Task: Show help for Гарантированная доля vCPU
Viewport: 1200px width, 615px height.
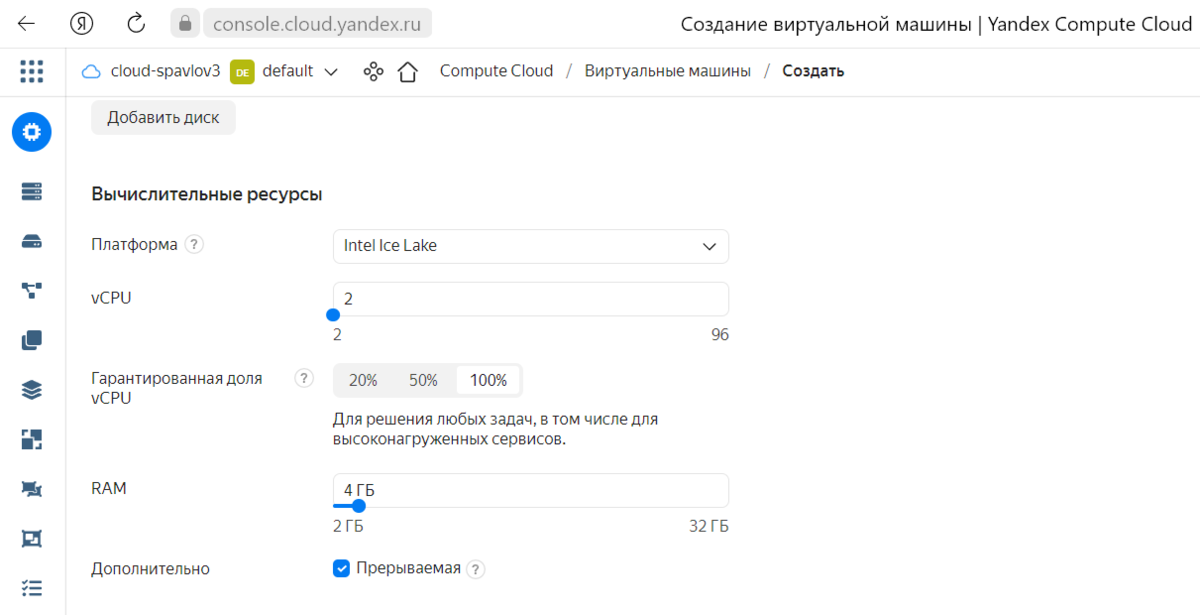Action: coord(304,379)
